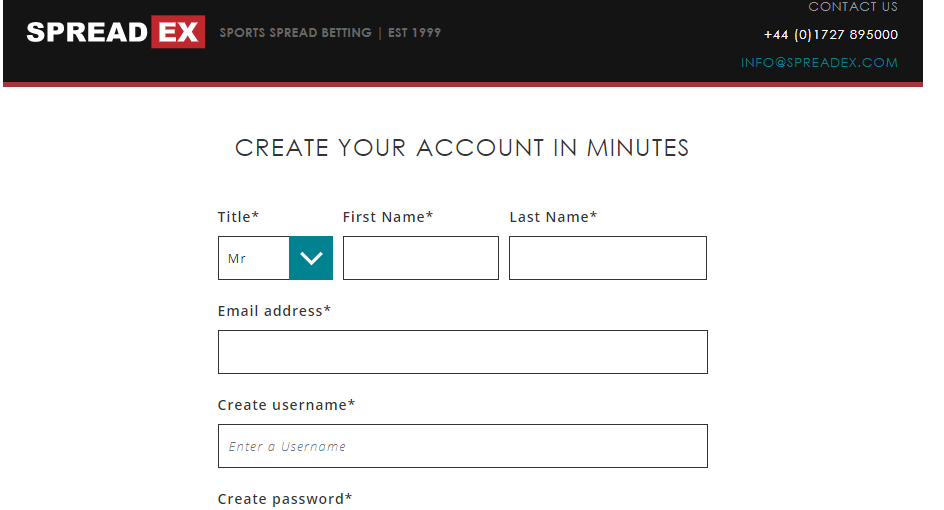
Task: Click the 'EST 1999' text in header
Action: point(414,33)
